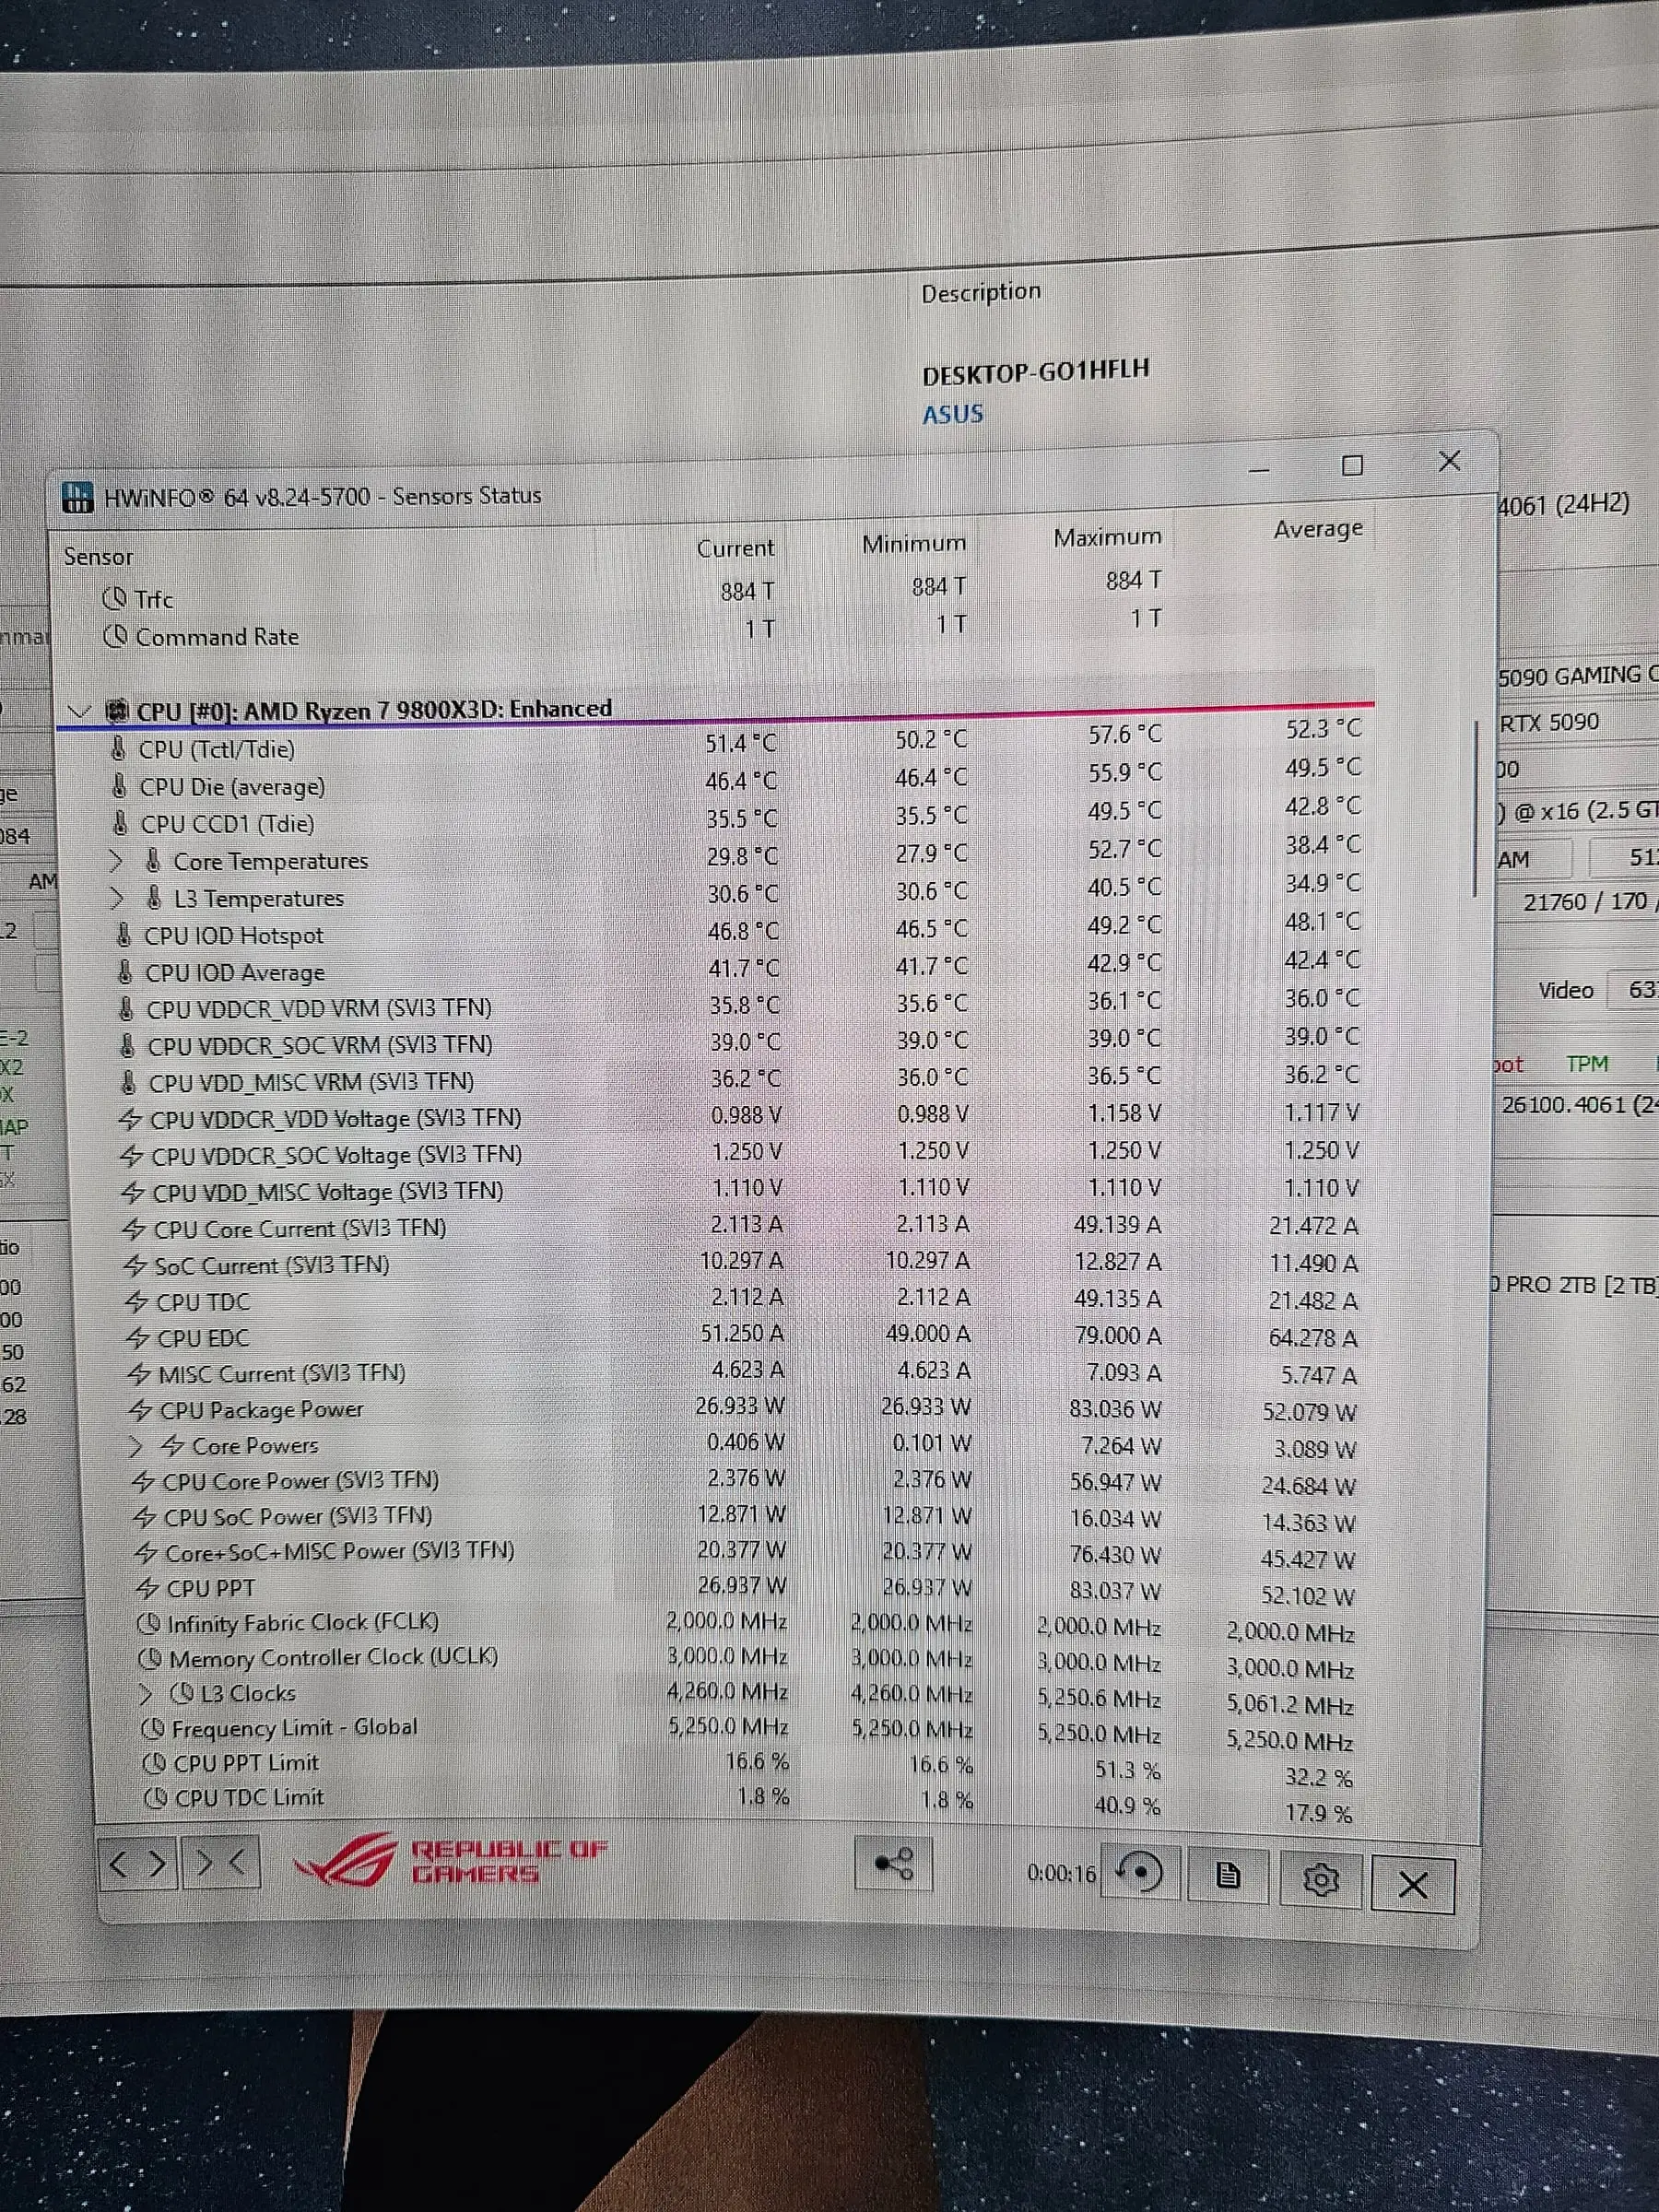Click the Sensor column header
Screen dimensions: 1659x2212
[x=99, y=557]
